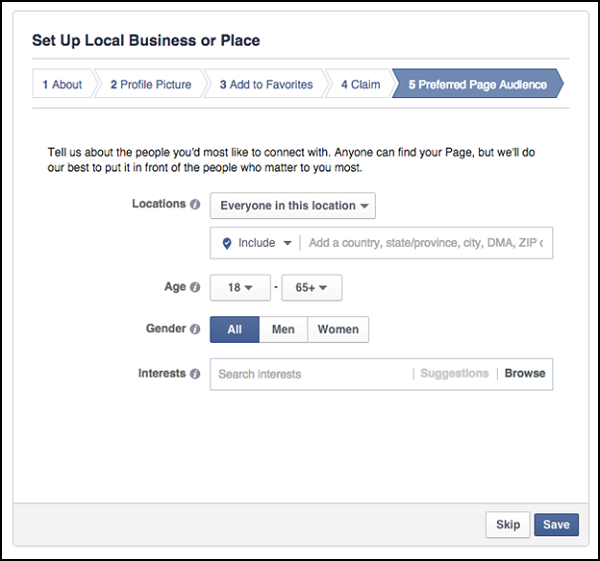Choose Women as target gender
600x561 pixels.
(x=338, y=330)
